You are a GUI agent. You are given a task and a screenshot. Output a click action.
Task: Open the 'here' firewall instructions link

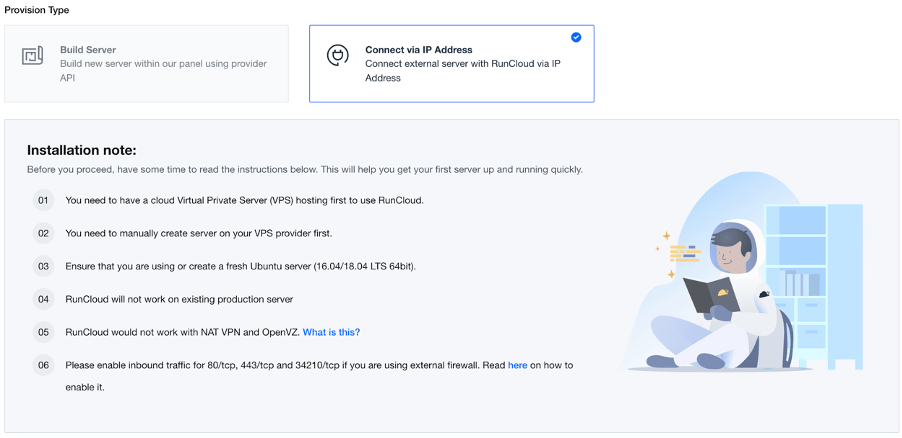518,365
